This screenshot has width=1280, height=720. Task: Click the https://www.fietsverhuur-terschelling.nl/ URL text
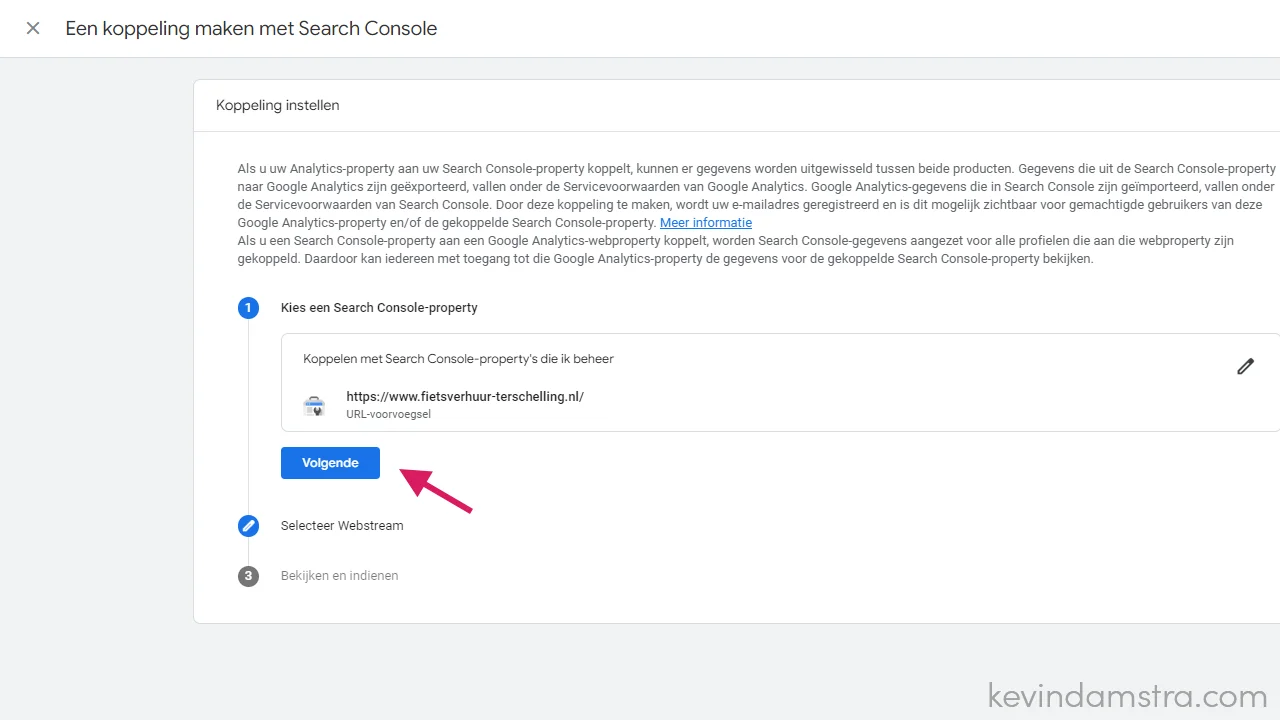tap(465, 396)
